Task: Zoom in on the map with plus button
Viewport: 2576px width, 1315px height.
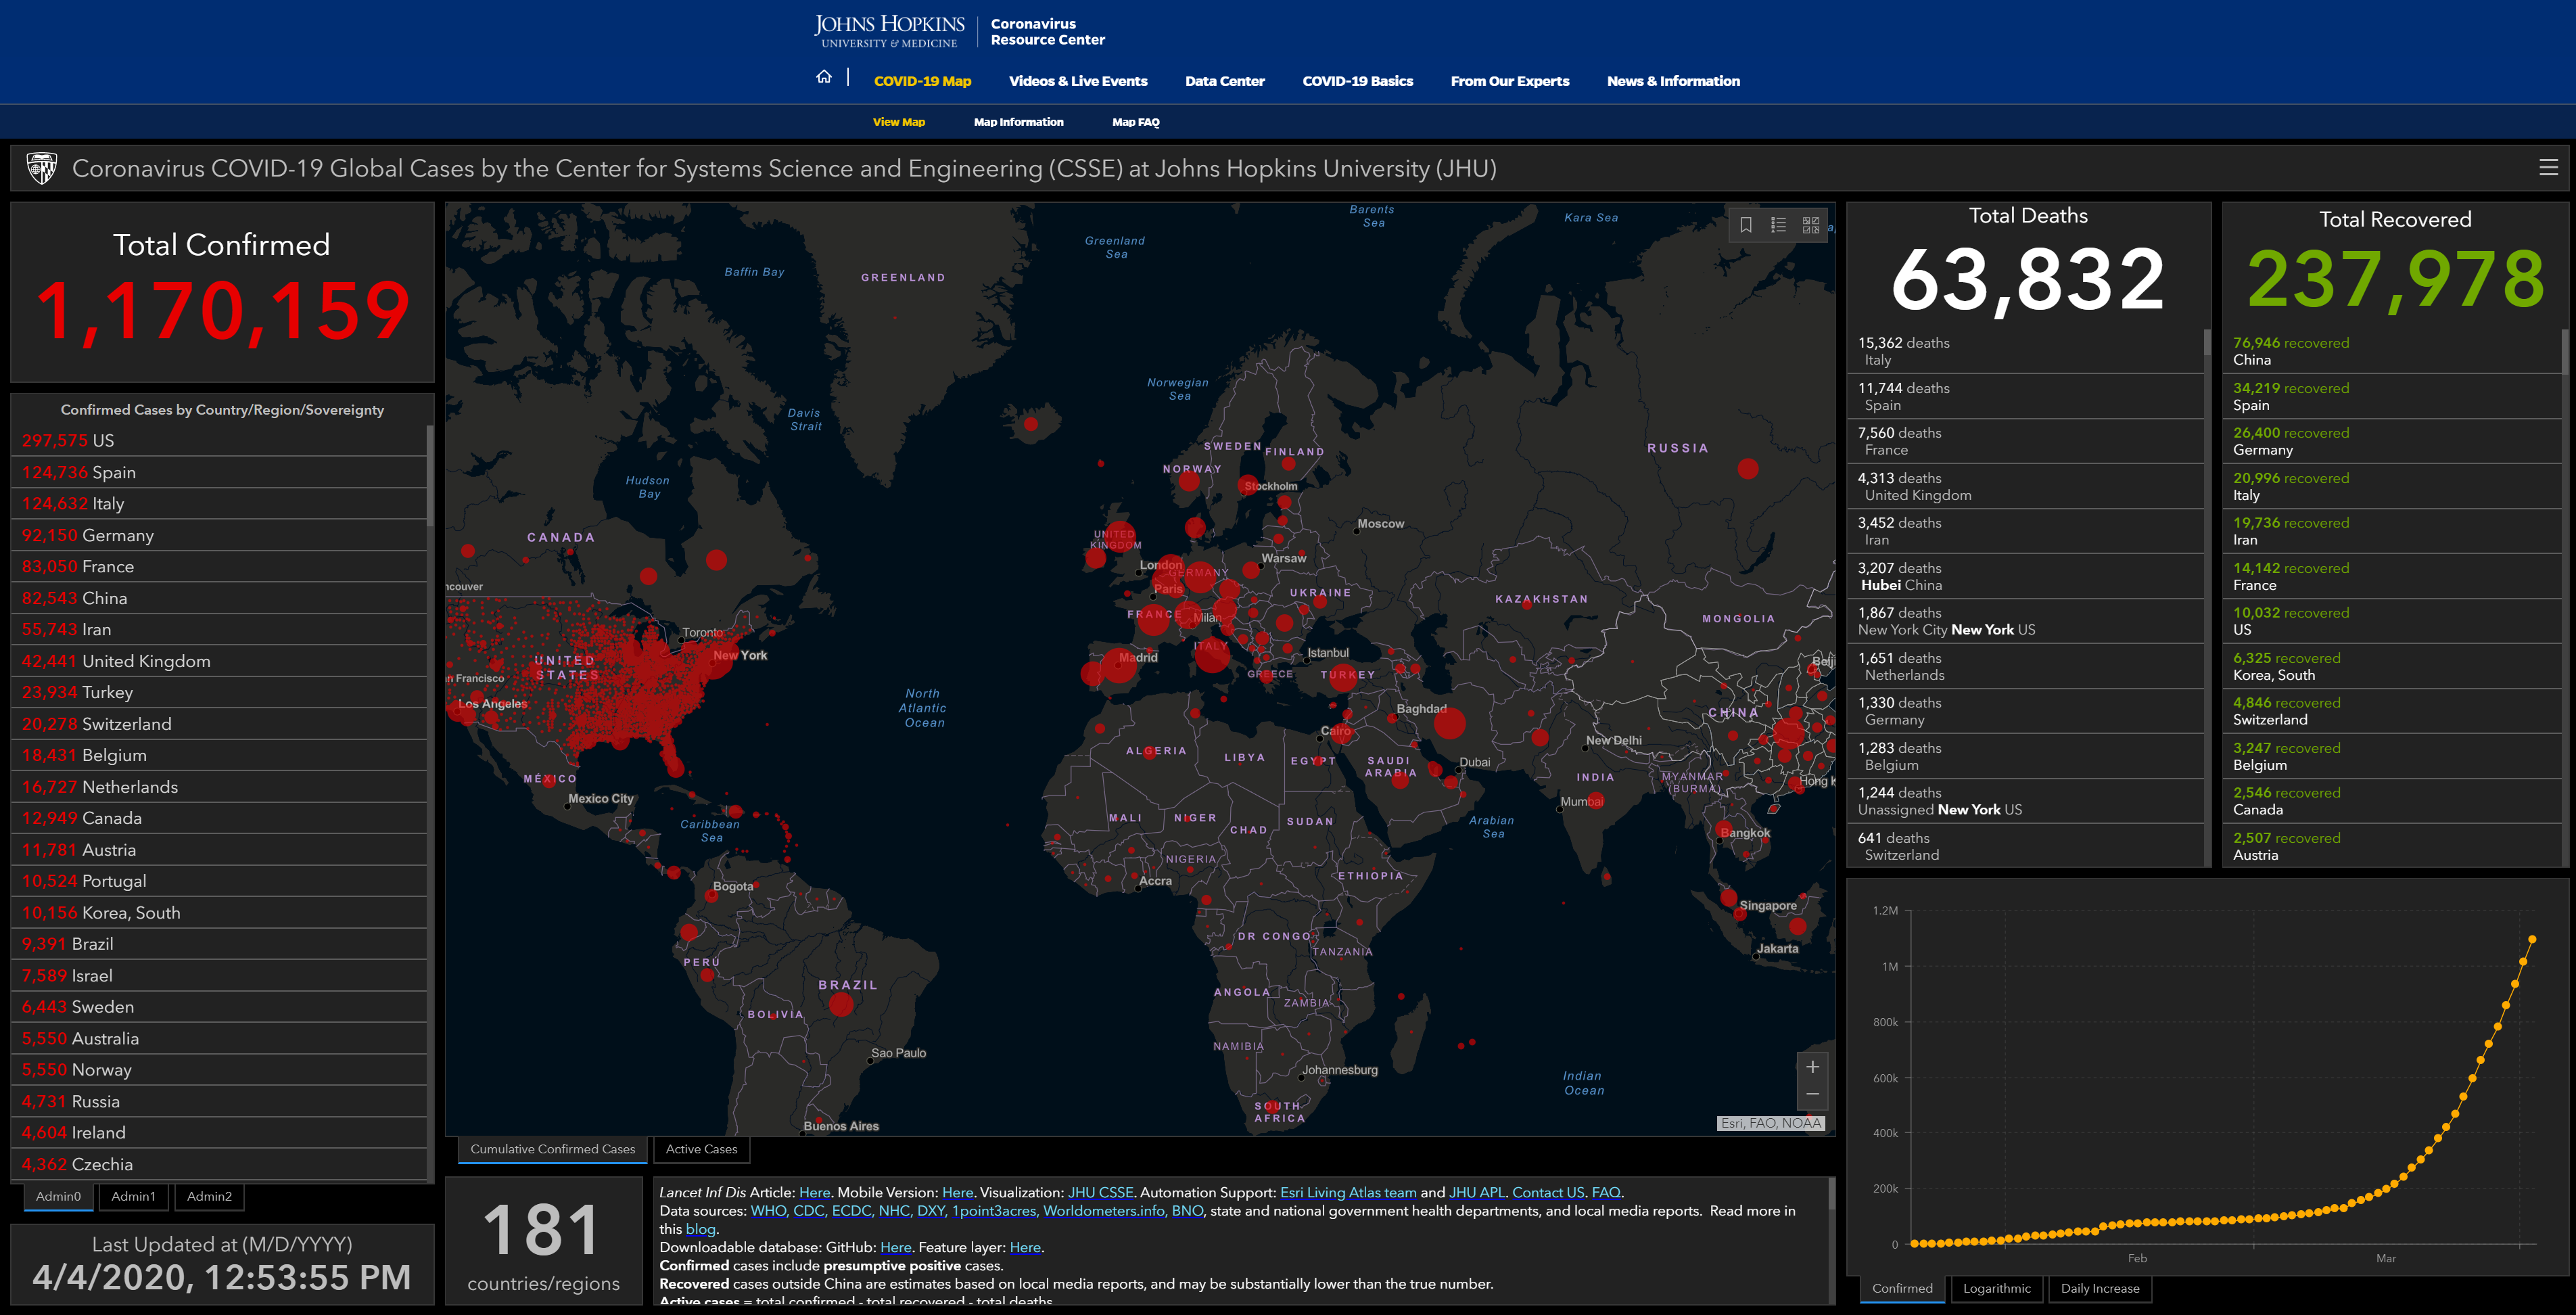Action: point(1812,1067)
